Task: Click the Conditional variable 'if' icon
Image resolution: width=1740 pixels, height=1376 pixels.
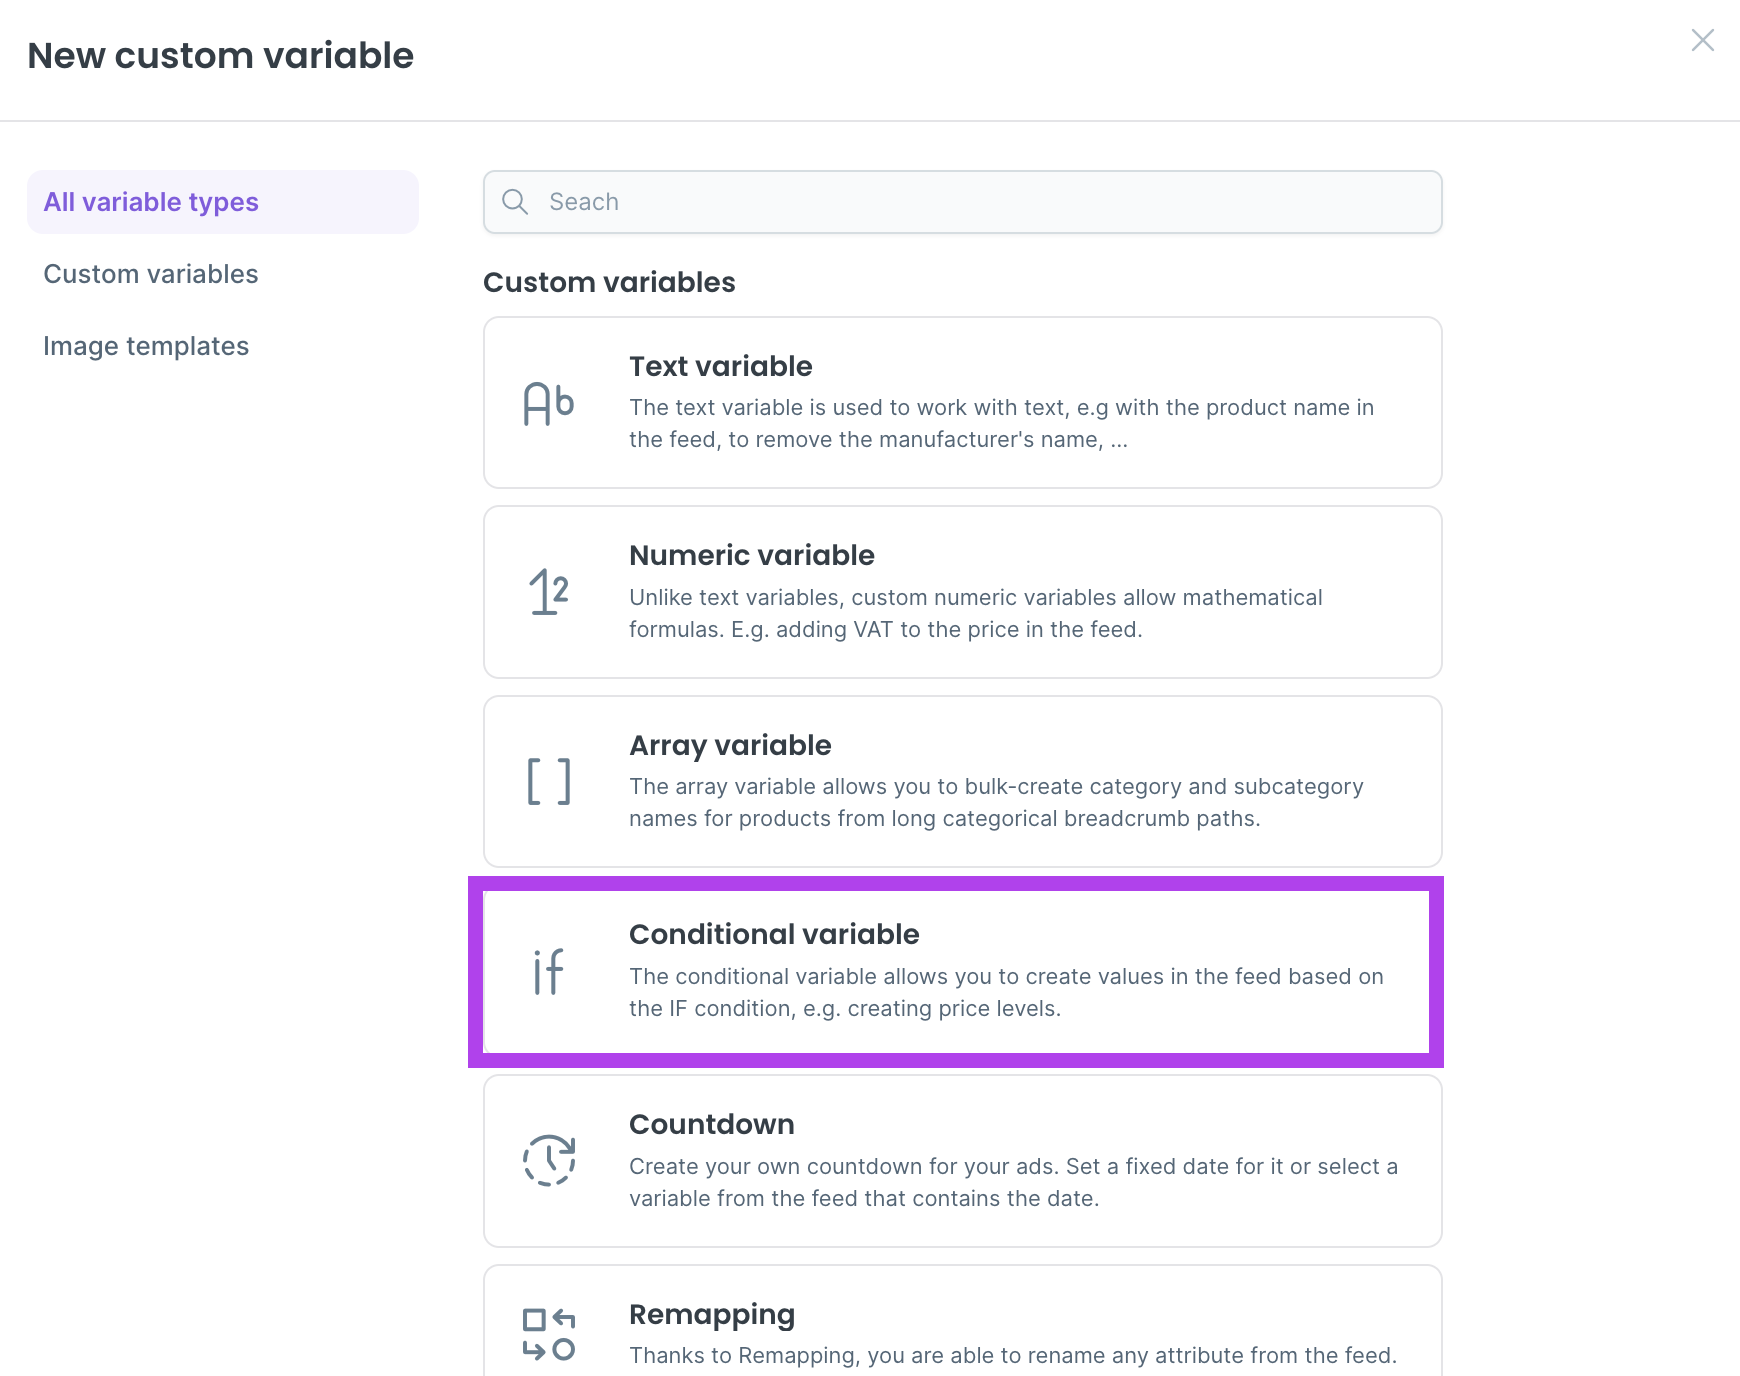Action: (549, 971)
